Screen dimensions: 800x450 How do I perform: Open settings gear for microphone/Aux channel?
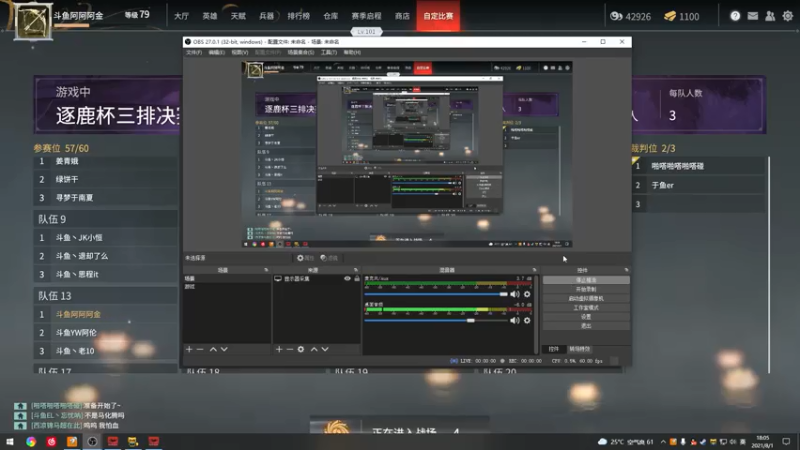[527, 294]
